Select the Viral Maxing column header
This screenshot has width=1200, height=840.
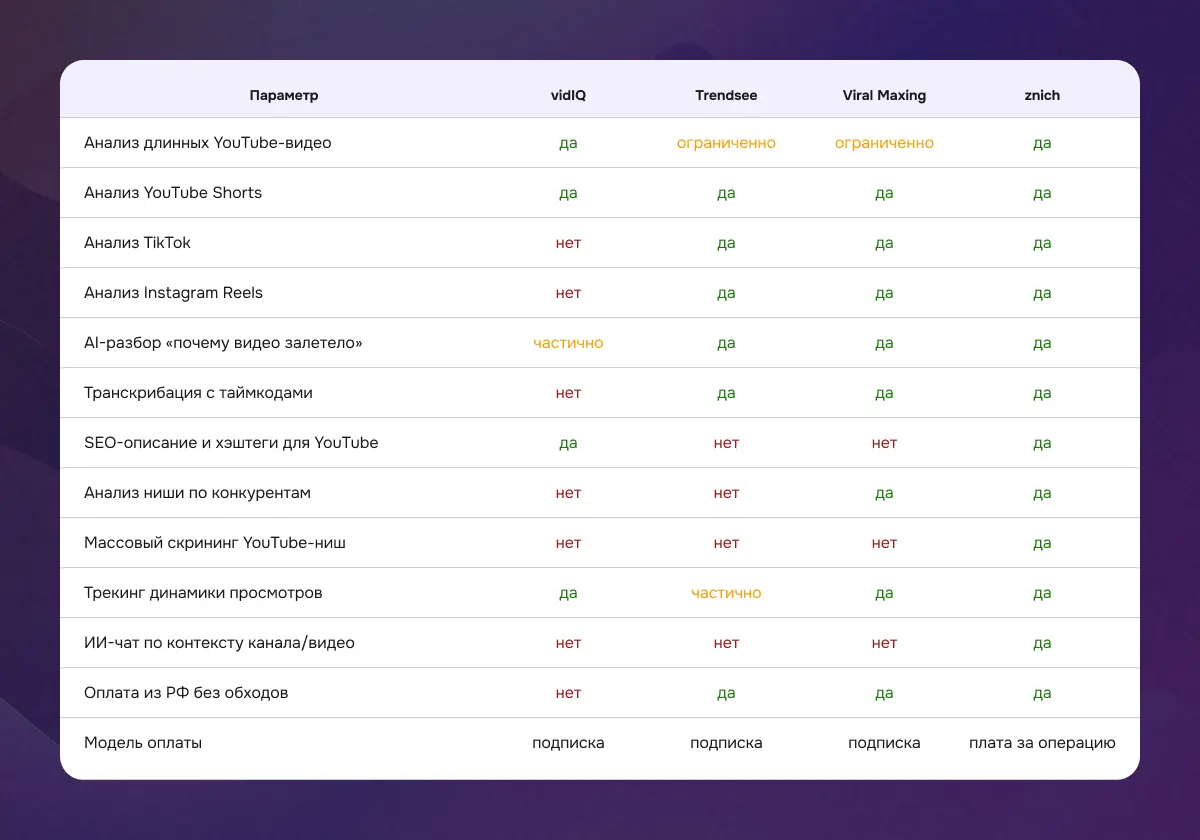(x=884, y=95)
